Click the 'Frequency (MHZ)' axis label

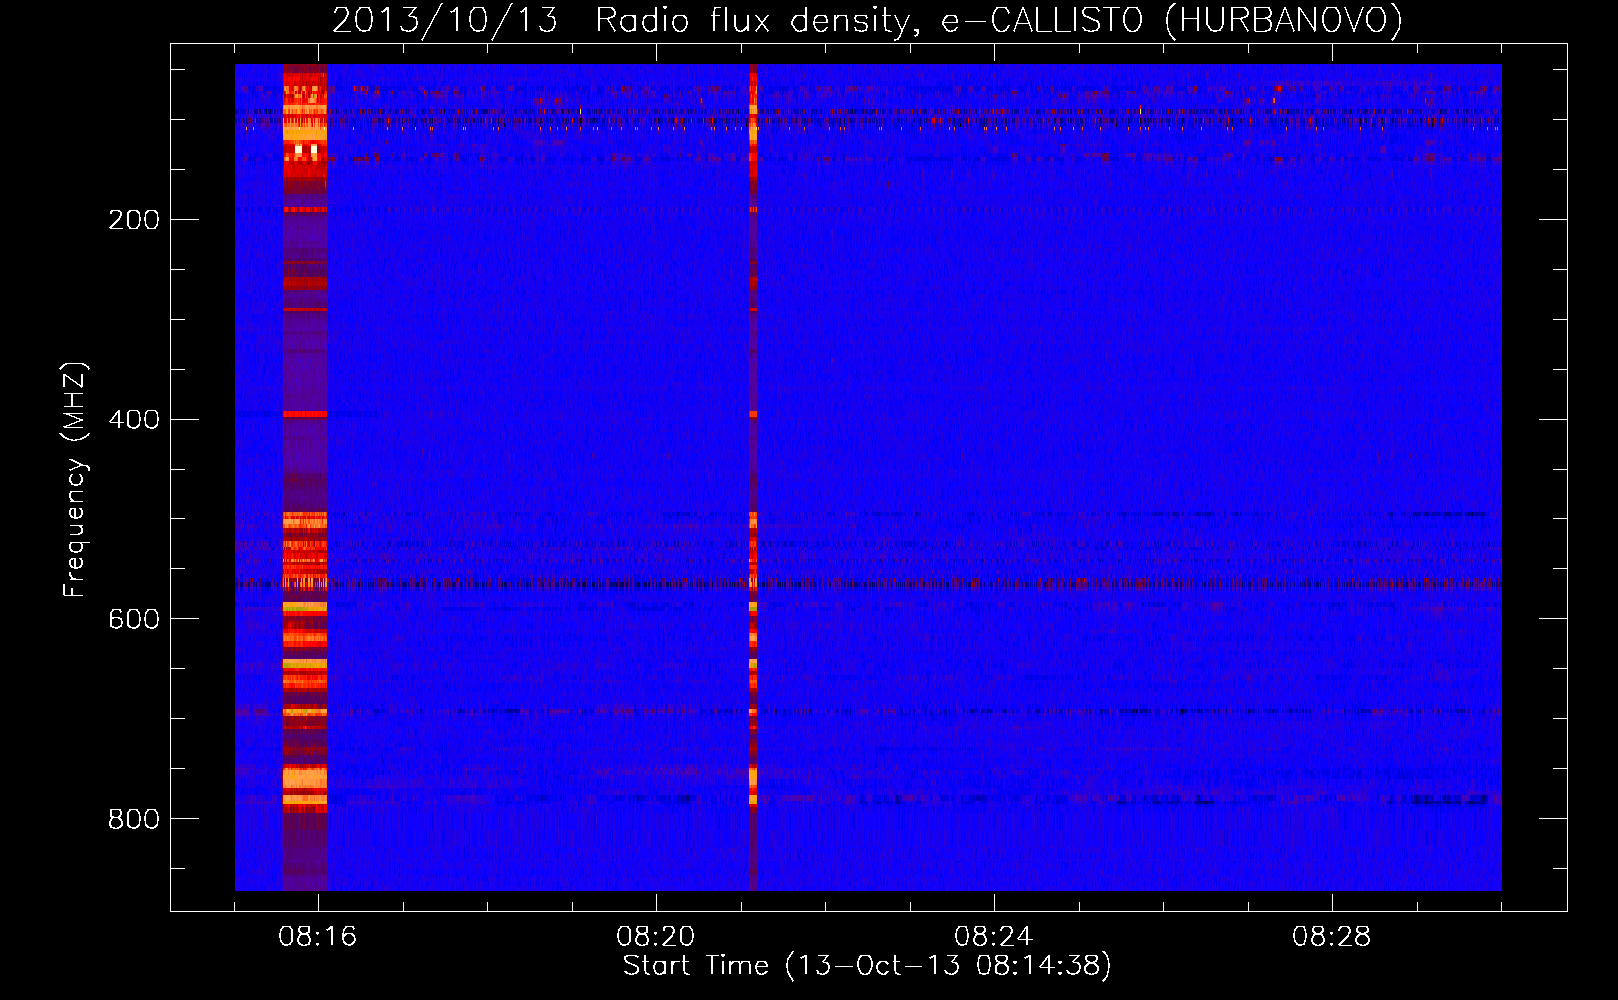tap(75, 480)
